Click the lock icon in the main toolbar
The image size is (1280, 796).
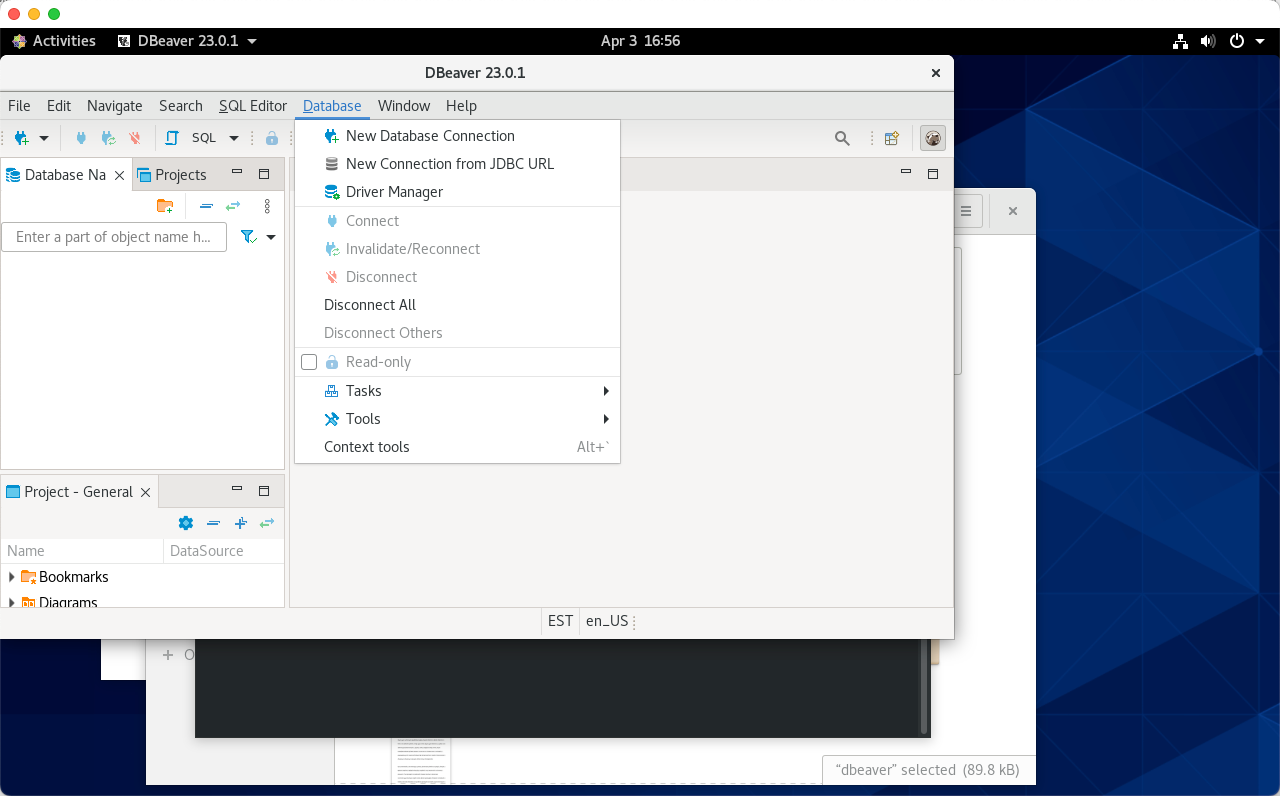coord(271,138)
